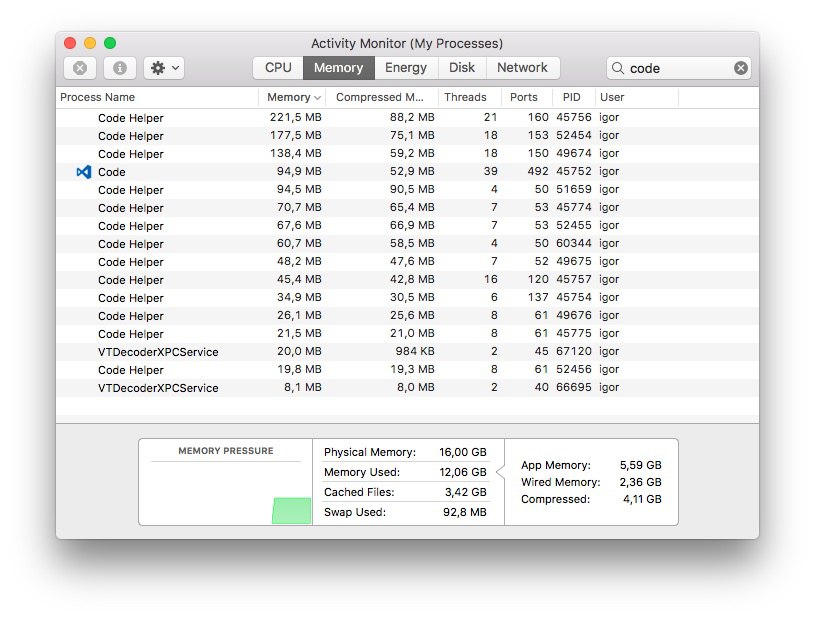Click the Quit Process stop icon
Viewport: 815px width, 619px height.
(80, 68)
